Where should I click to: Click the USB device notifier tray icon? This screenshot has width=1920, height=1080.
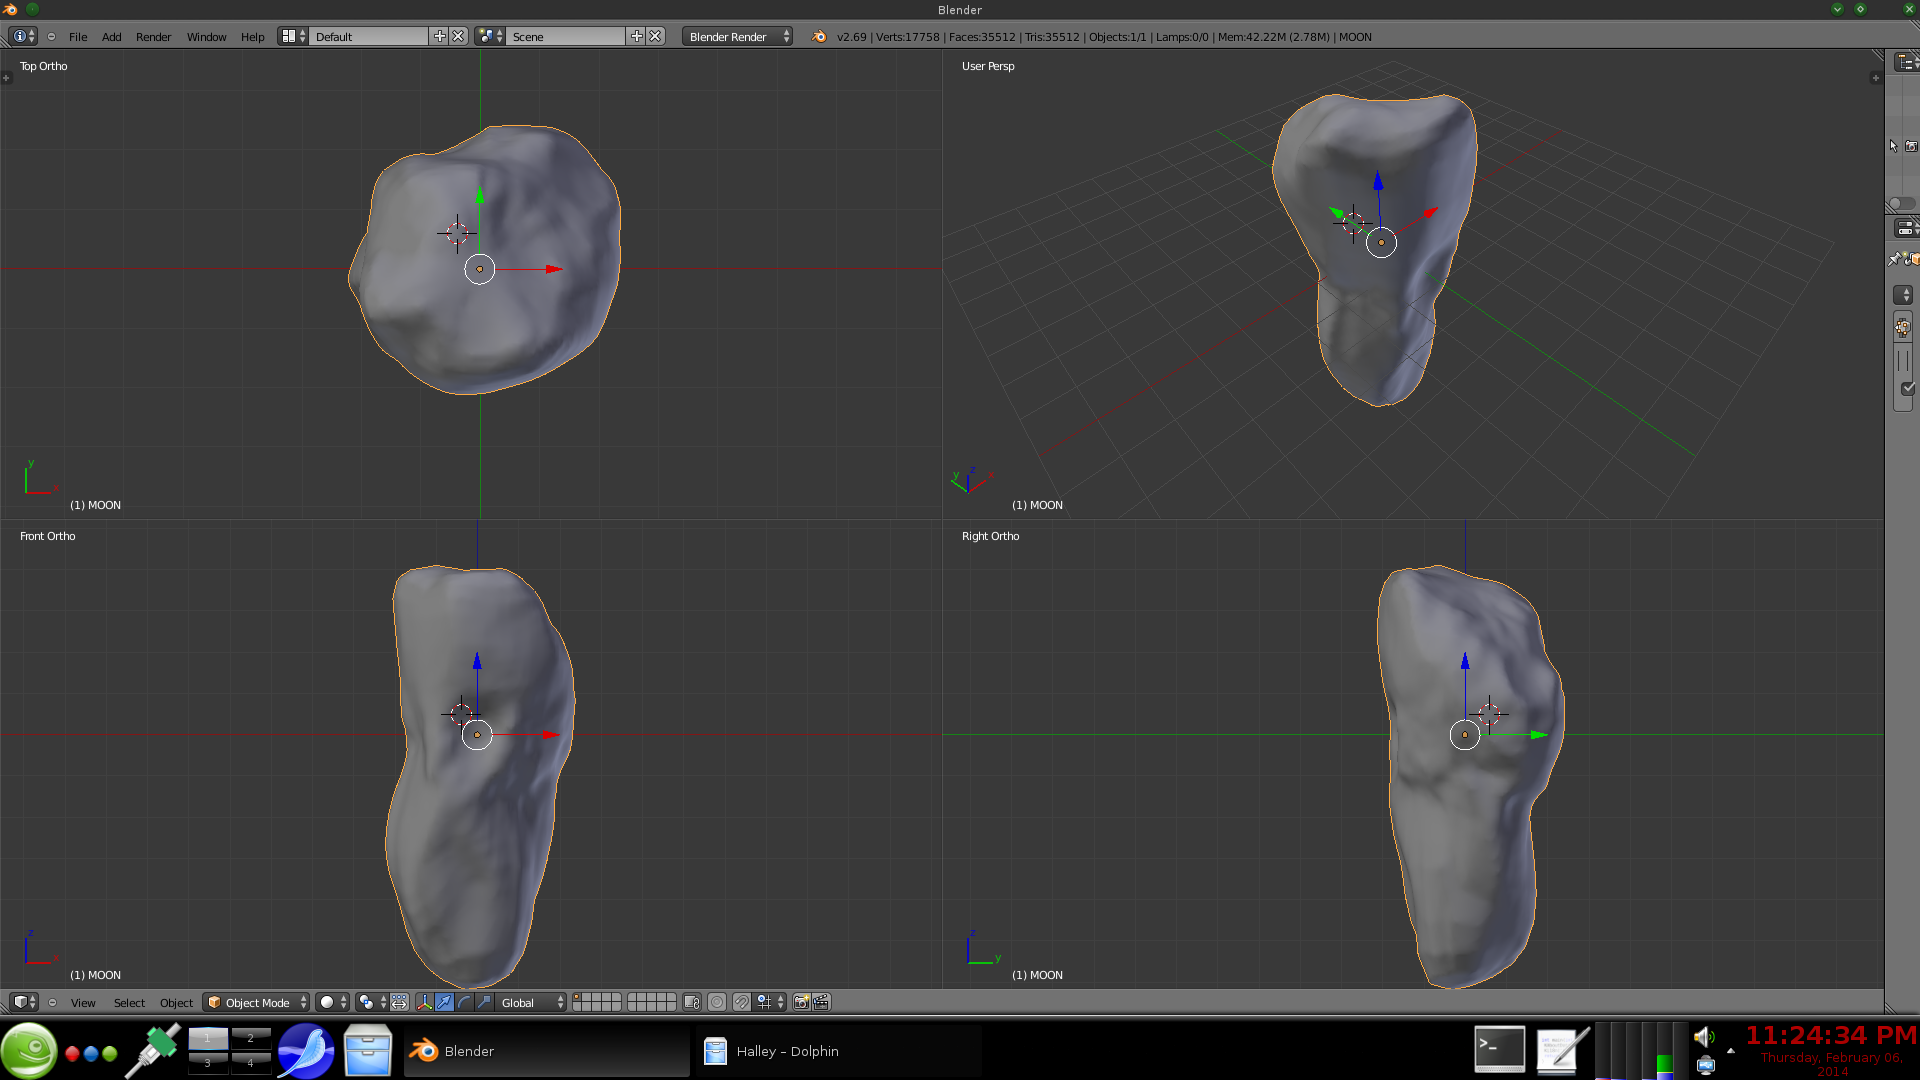click(x=1706, y=1065)
